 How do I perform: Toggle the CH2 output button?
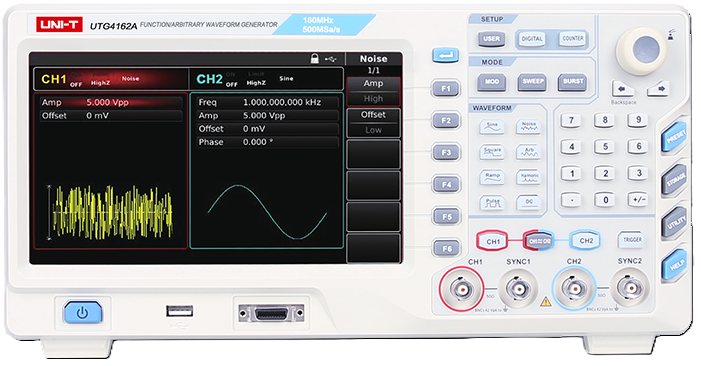pyautogui.click(x=586, y=241)
